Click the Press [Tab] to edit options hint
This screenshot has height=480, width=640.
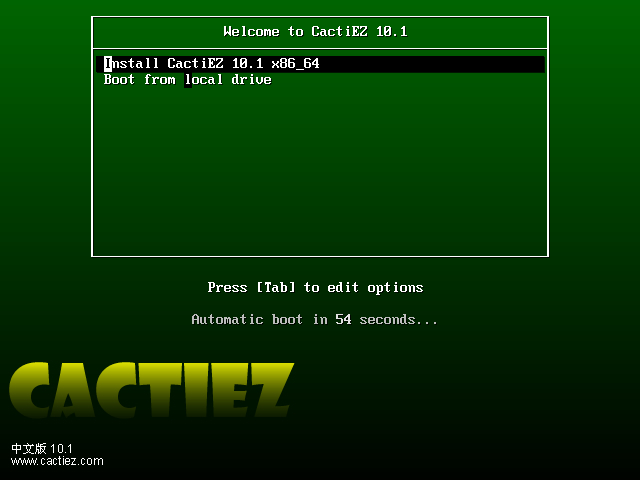point(315,288)
